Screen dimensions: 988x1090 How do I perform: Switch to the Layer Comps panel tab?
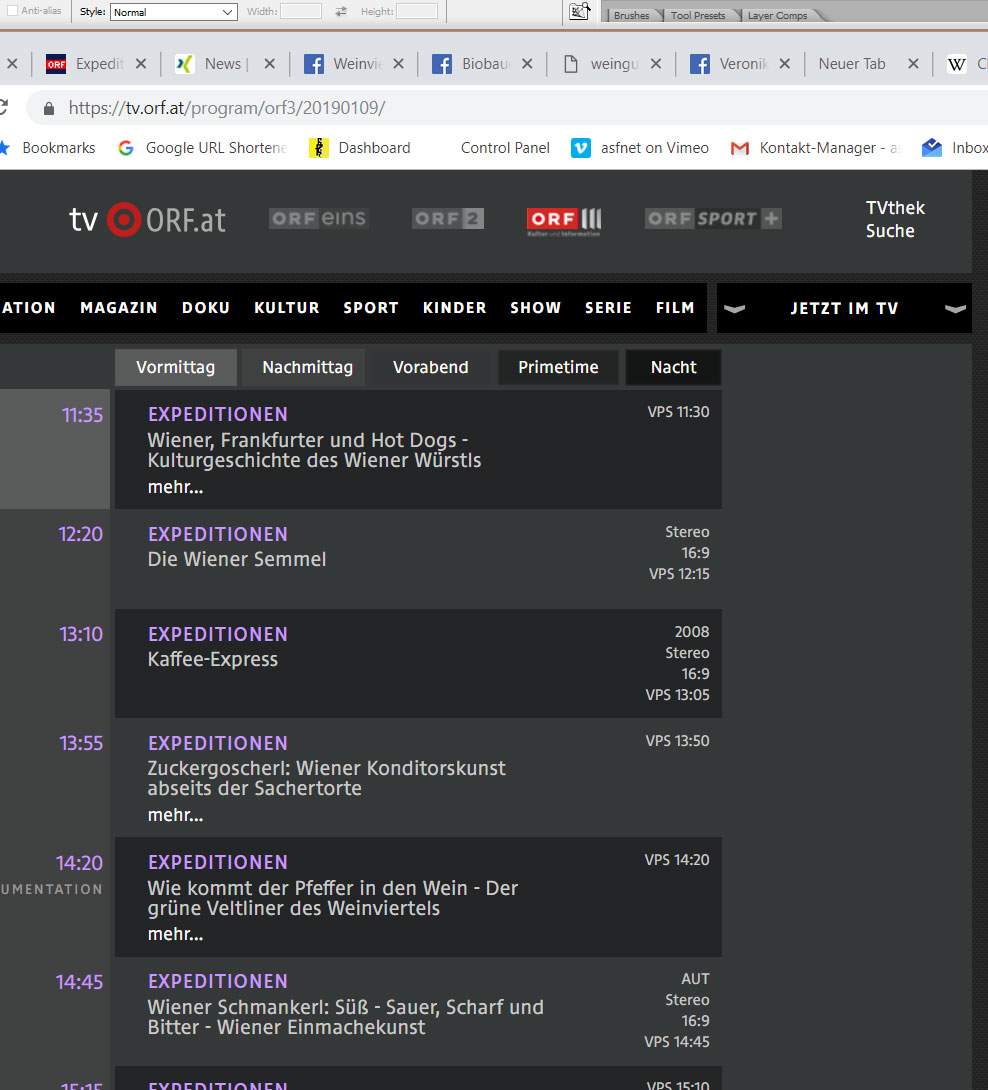tap(777, 15)
